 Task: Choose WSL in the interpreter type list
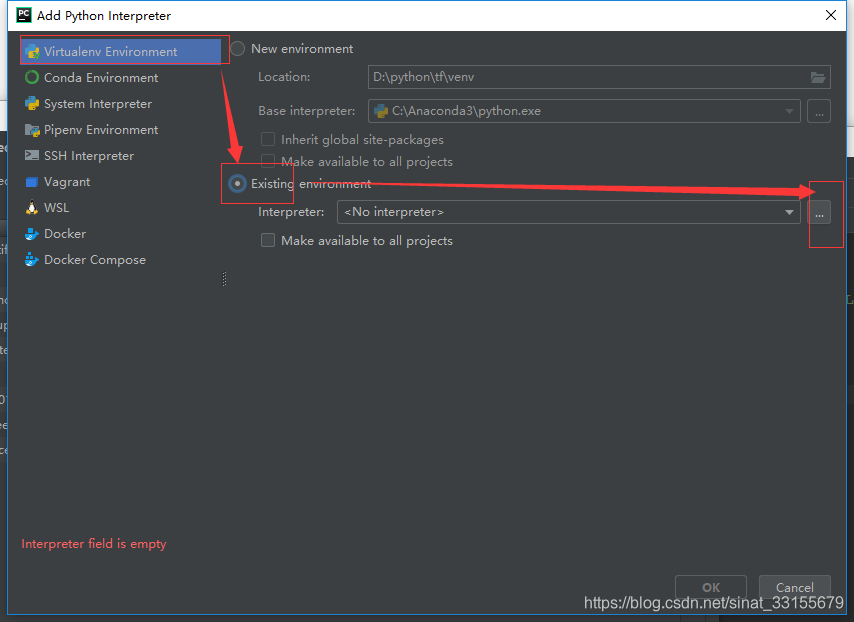click(x=121, y=208)
